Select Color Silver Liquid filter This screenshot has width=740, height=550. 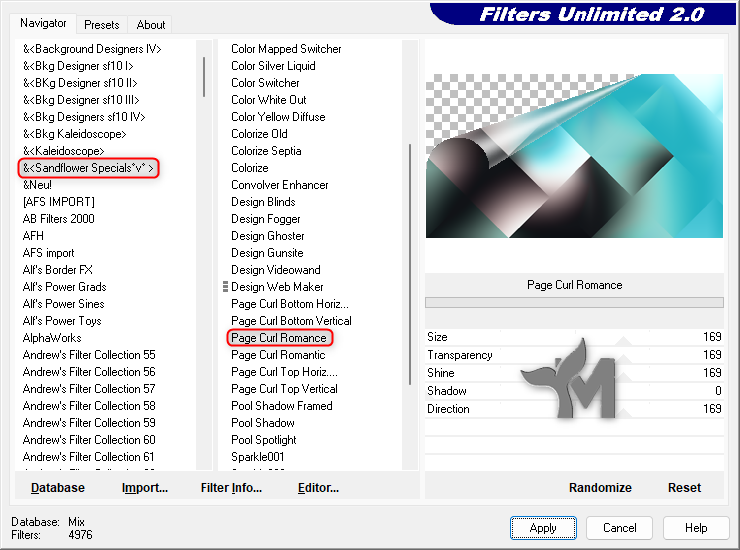(x=273, y=66)
